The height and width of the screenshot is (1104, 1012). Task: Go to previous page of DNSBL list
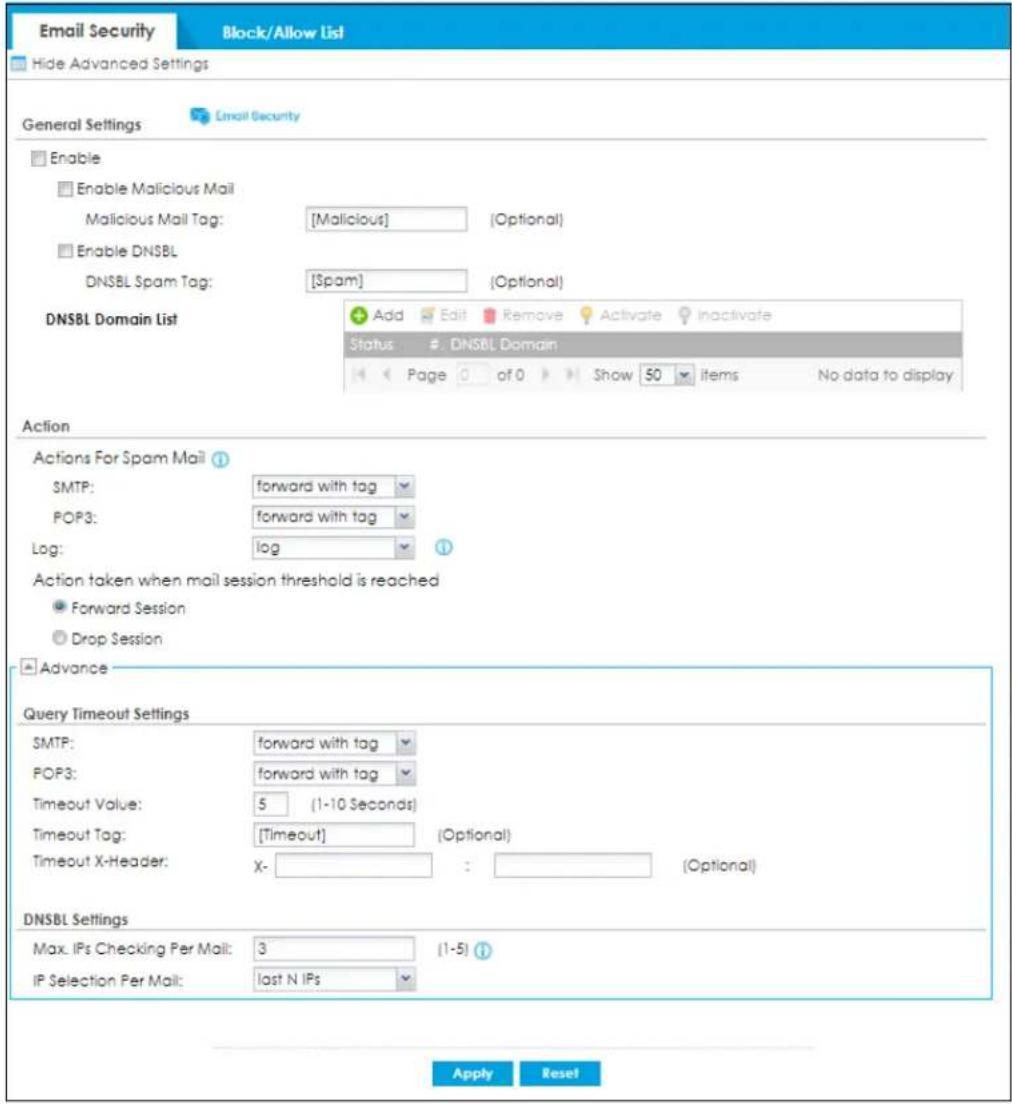[386, 375]
